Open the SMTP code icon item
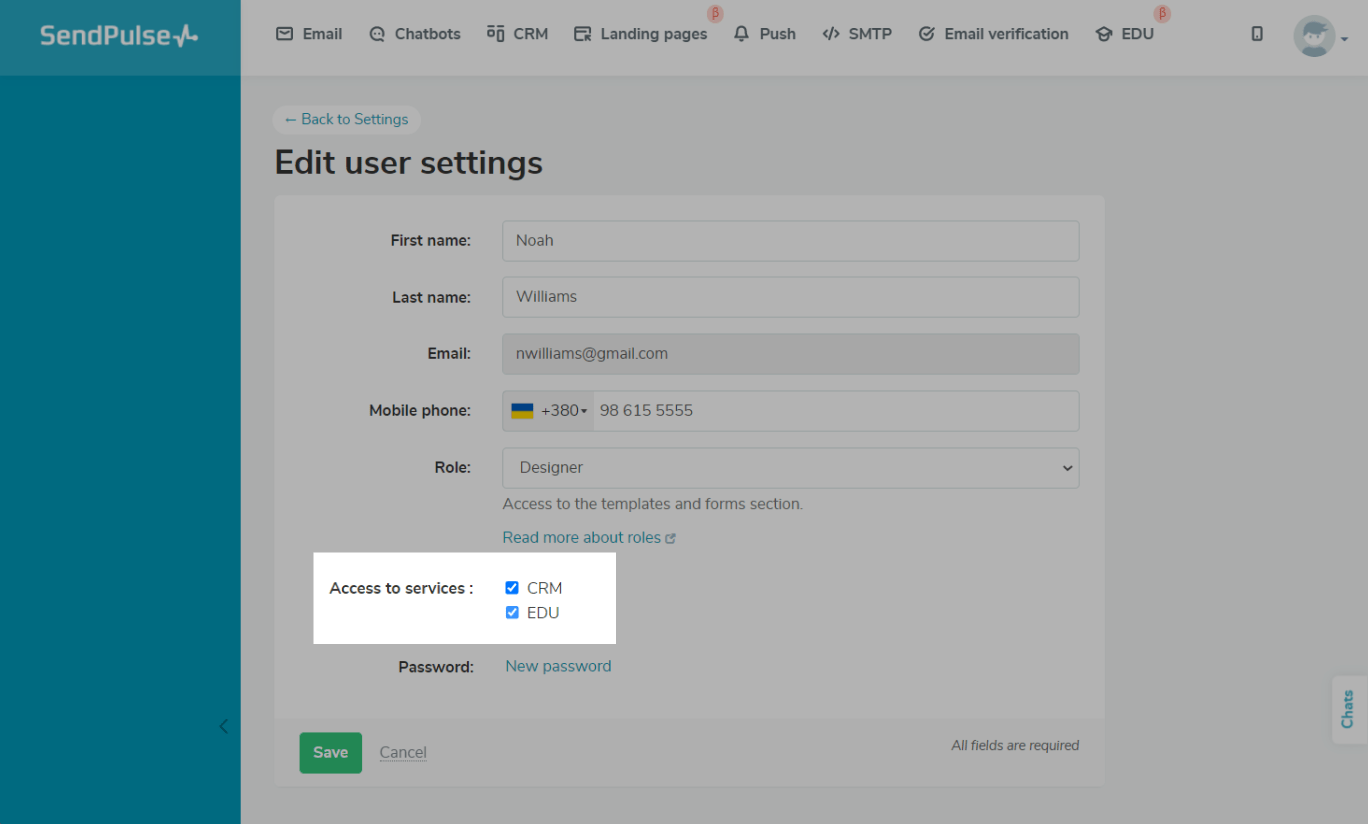This screenshot has width=1368, height=824. 856,34
